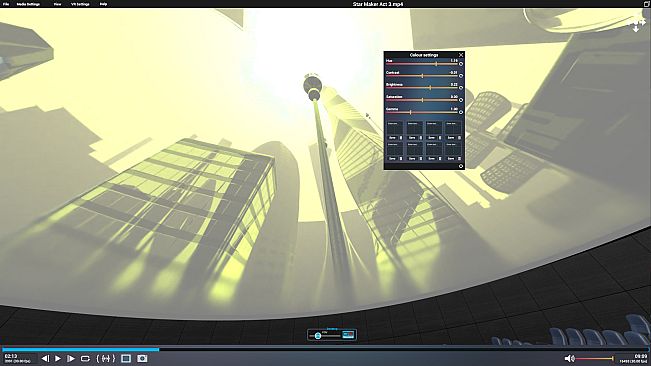
Task: Open the View menu
Action: [57, 4]
